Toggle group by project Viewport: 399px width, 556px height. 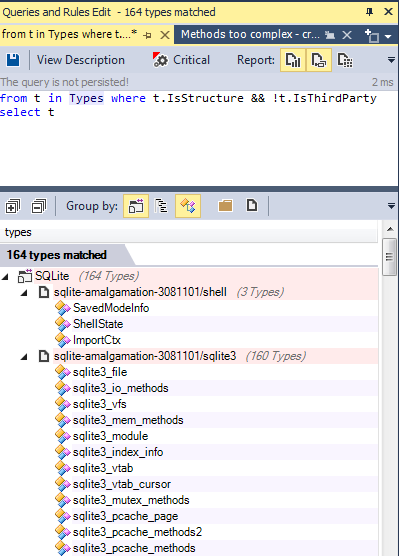pos(136,206)
